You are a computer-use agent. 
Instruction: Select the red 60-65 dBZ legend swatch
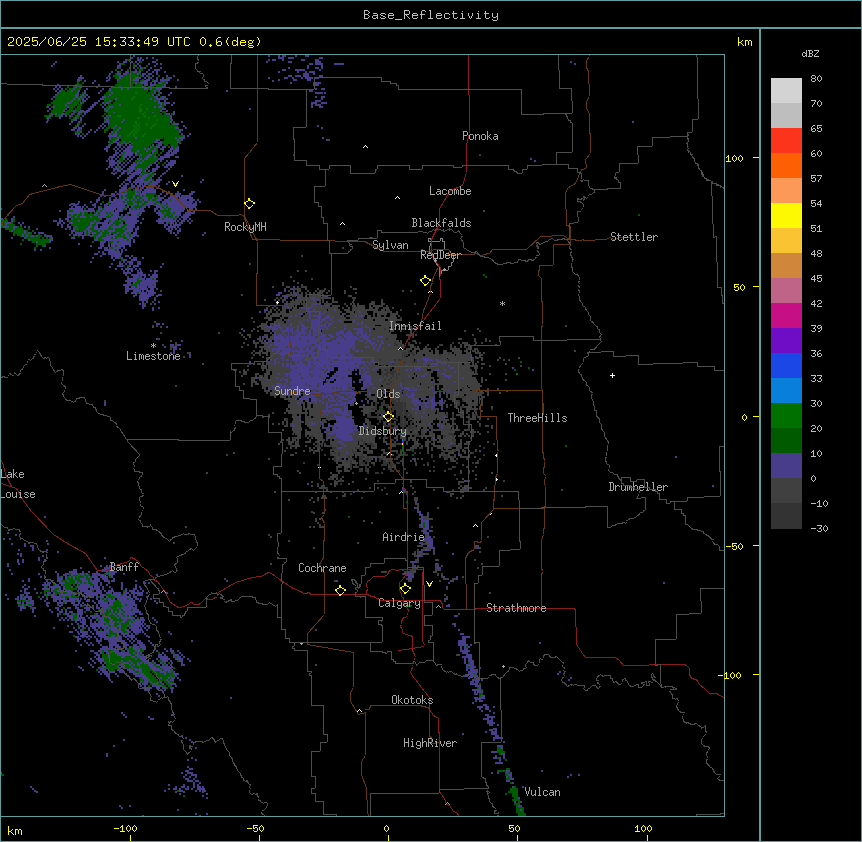tap(786, 141)
